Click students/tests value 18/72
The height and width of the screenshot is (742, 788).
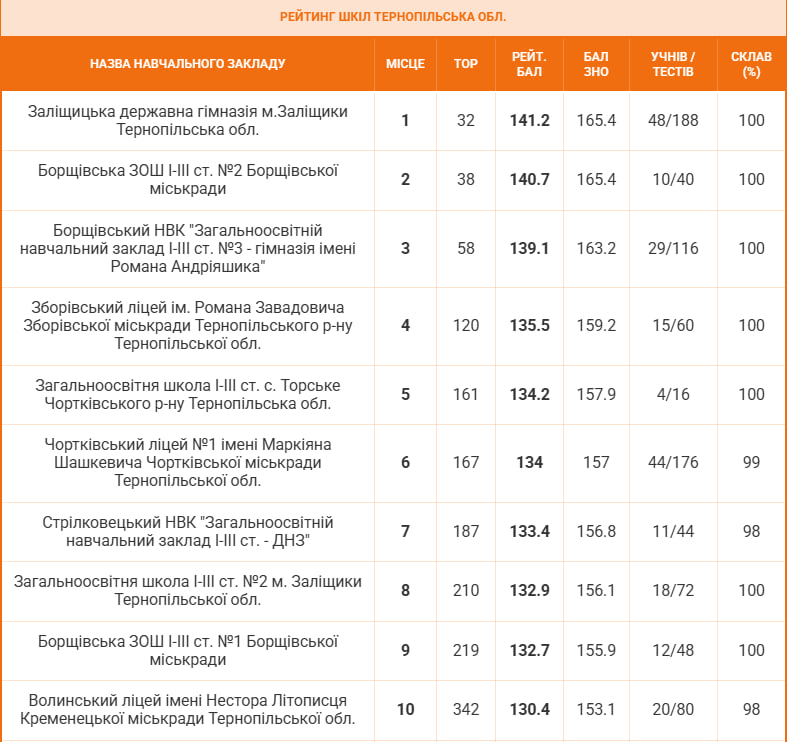click(x=673, y=591)
